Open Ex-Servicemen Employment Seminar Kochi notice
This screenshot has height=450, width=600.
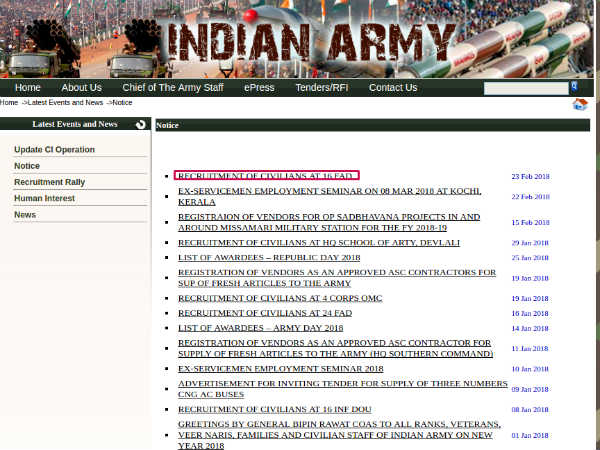click(329, 196)
